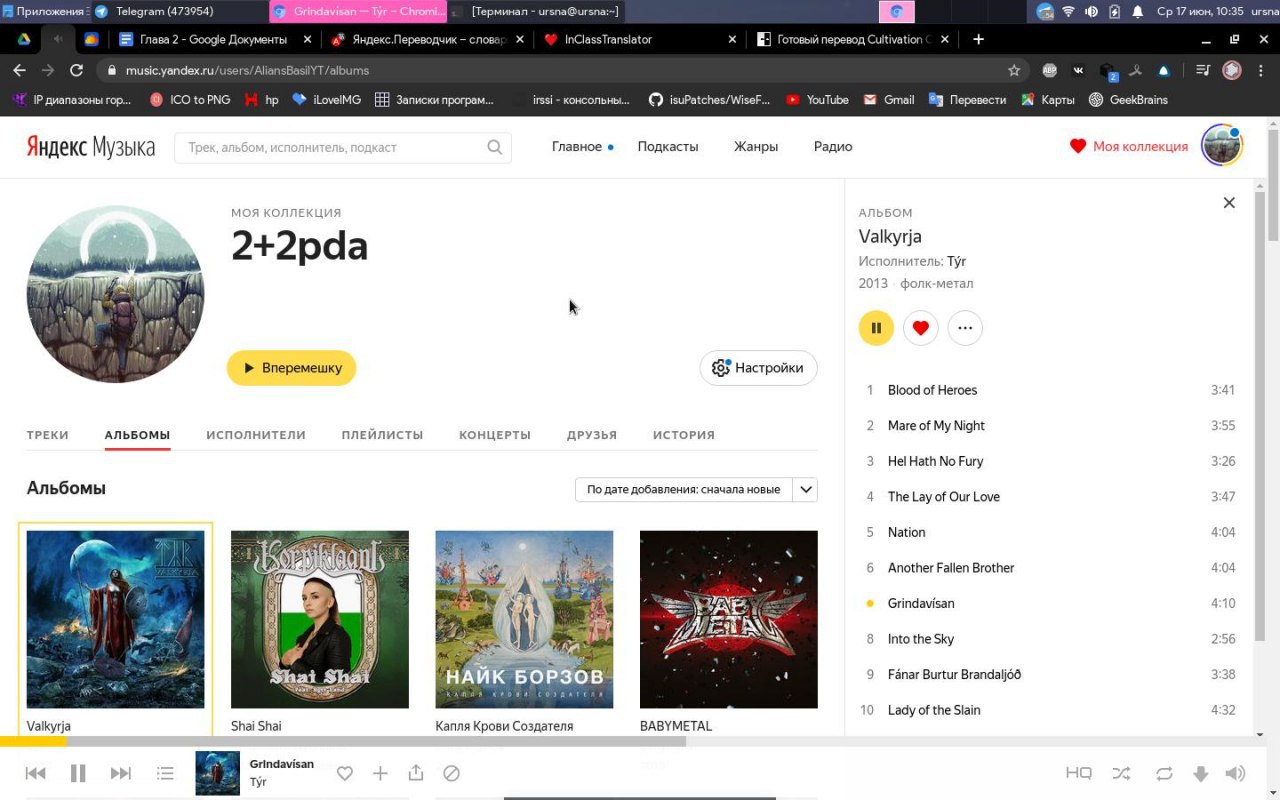1280x800 pixels.
Task: Bookmark page with star icon
Action: click(1014, 70)
